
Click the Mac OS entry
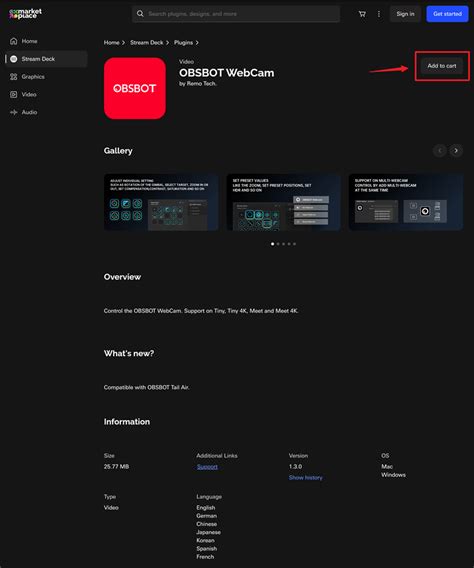coord(387,467)
